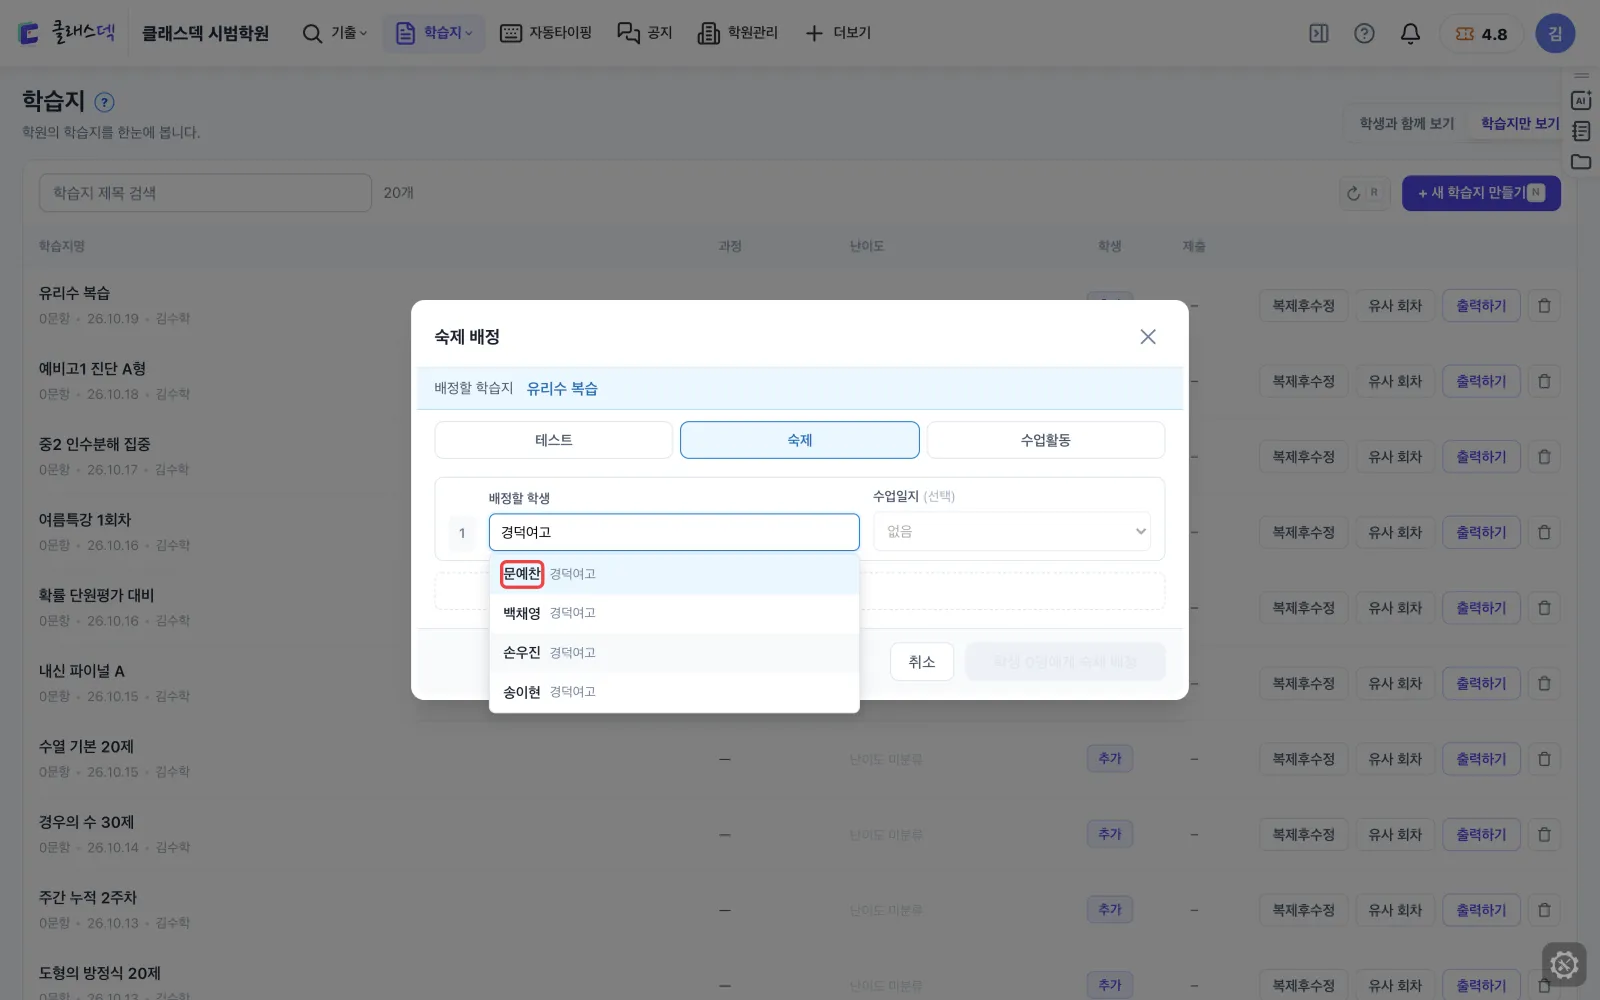Delete the 유리수 복습 worksheet trash icon
Image resolution: width=1600 pixels, height=1000 pixels.
1544,306
